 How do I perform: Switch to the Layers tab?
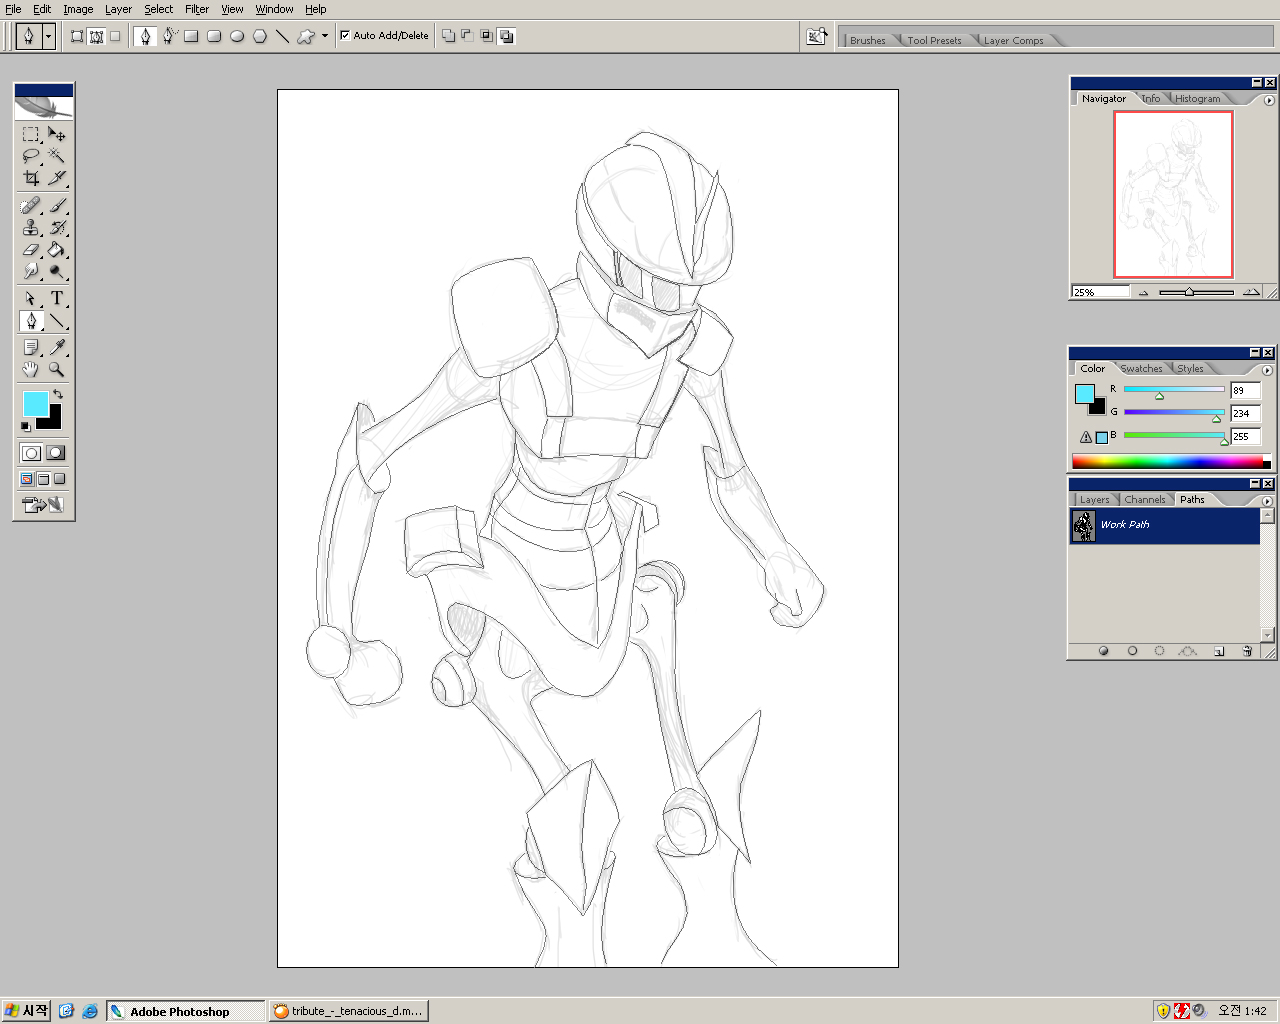point(1094,500)
